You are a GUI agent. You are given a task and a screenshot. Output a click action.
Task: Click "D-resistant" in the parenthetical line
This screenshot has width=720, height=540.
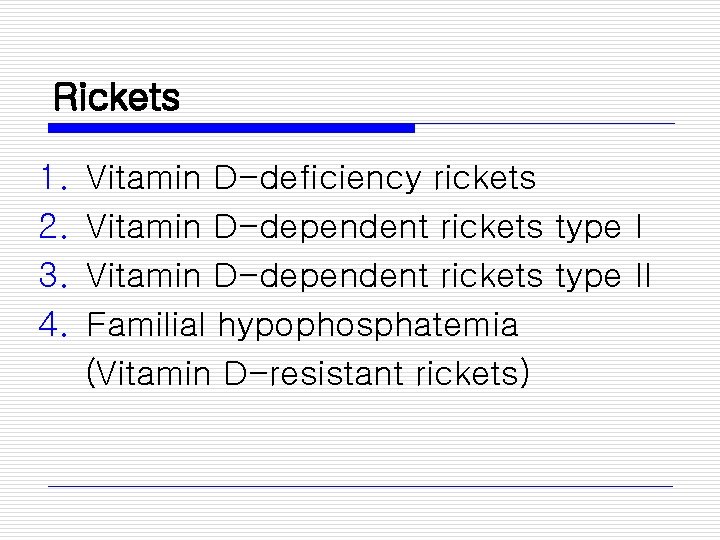pos(313,374)
